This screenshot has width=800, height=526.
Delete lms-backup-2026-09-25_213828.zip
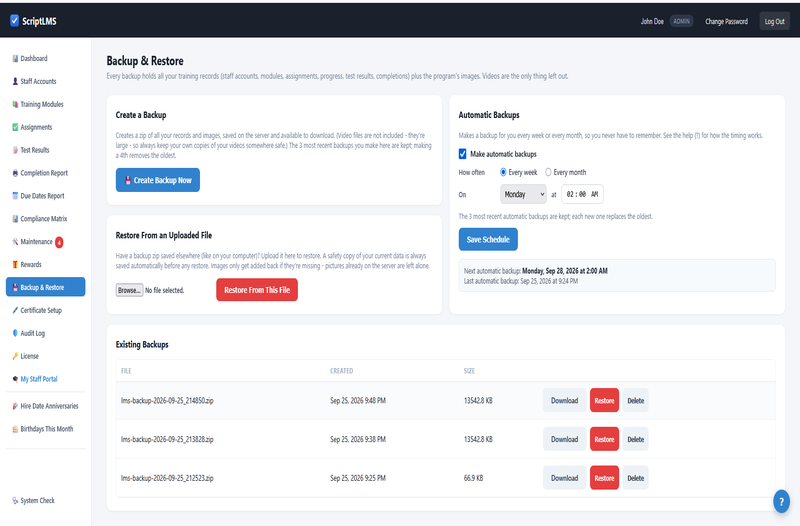tap(635, 439)
